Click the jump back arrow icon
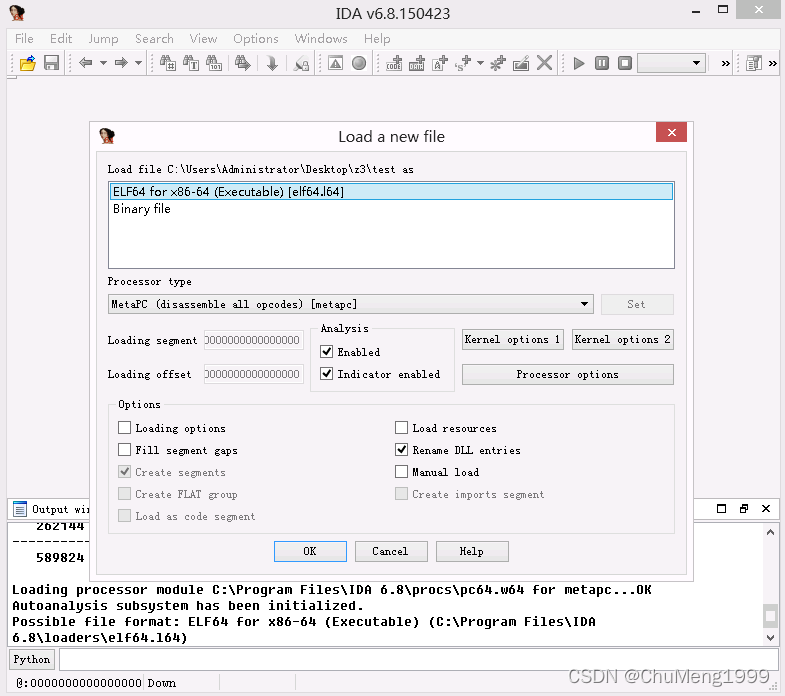This screenshot has width=785, height=696. [86, 63]
